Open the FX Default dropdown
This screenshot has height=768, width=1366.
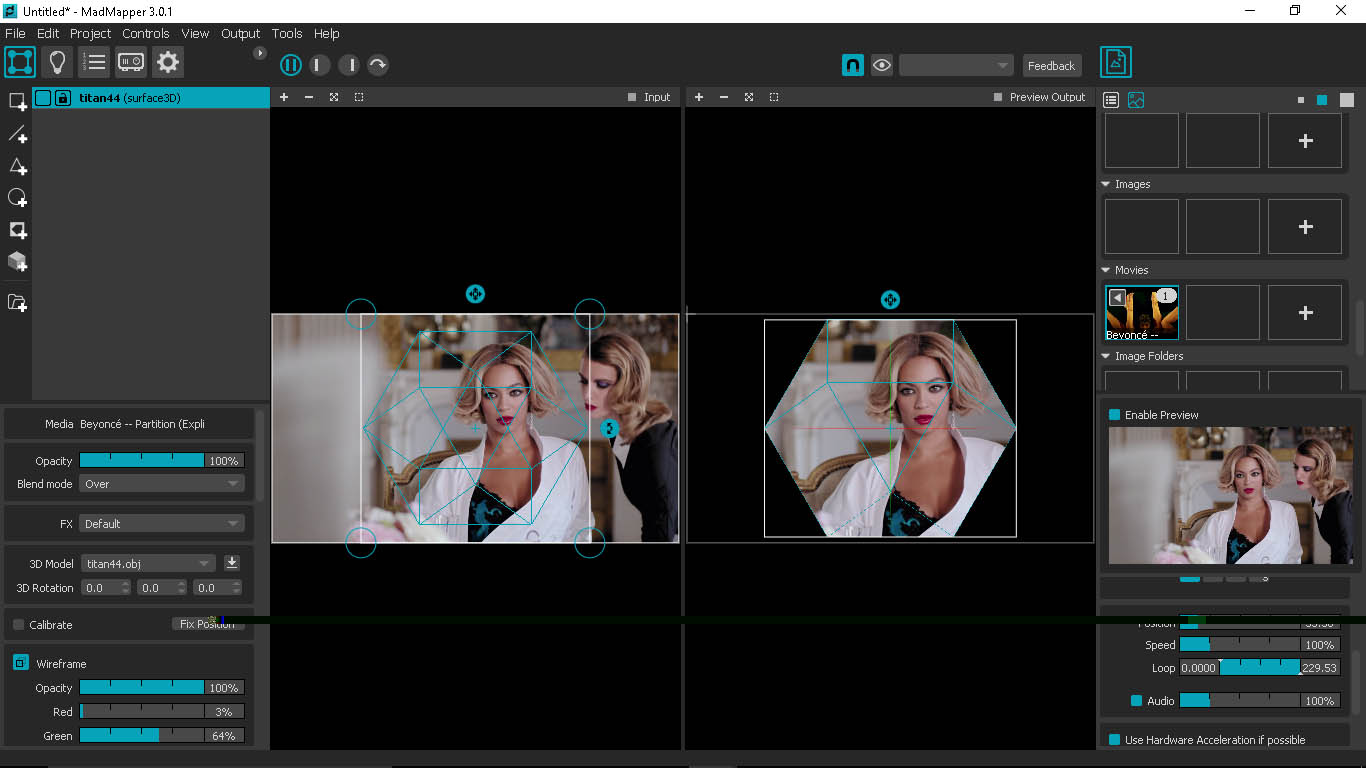tap(162, 523)
